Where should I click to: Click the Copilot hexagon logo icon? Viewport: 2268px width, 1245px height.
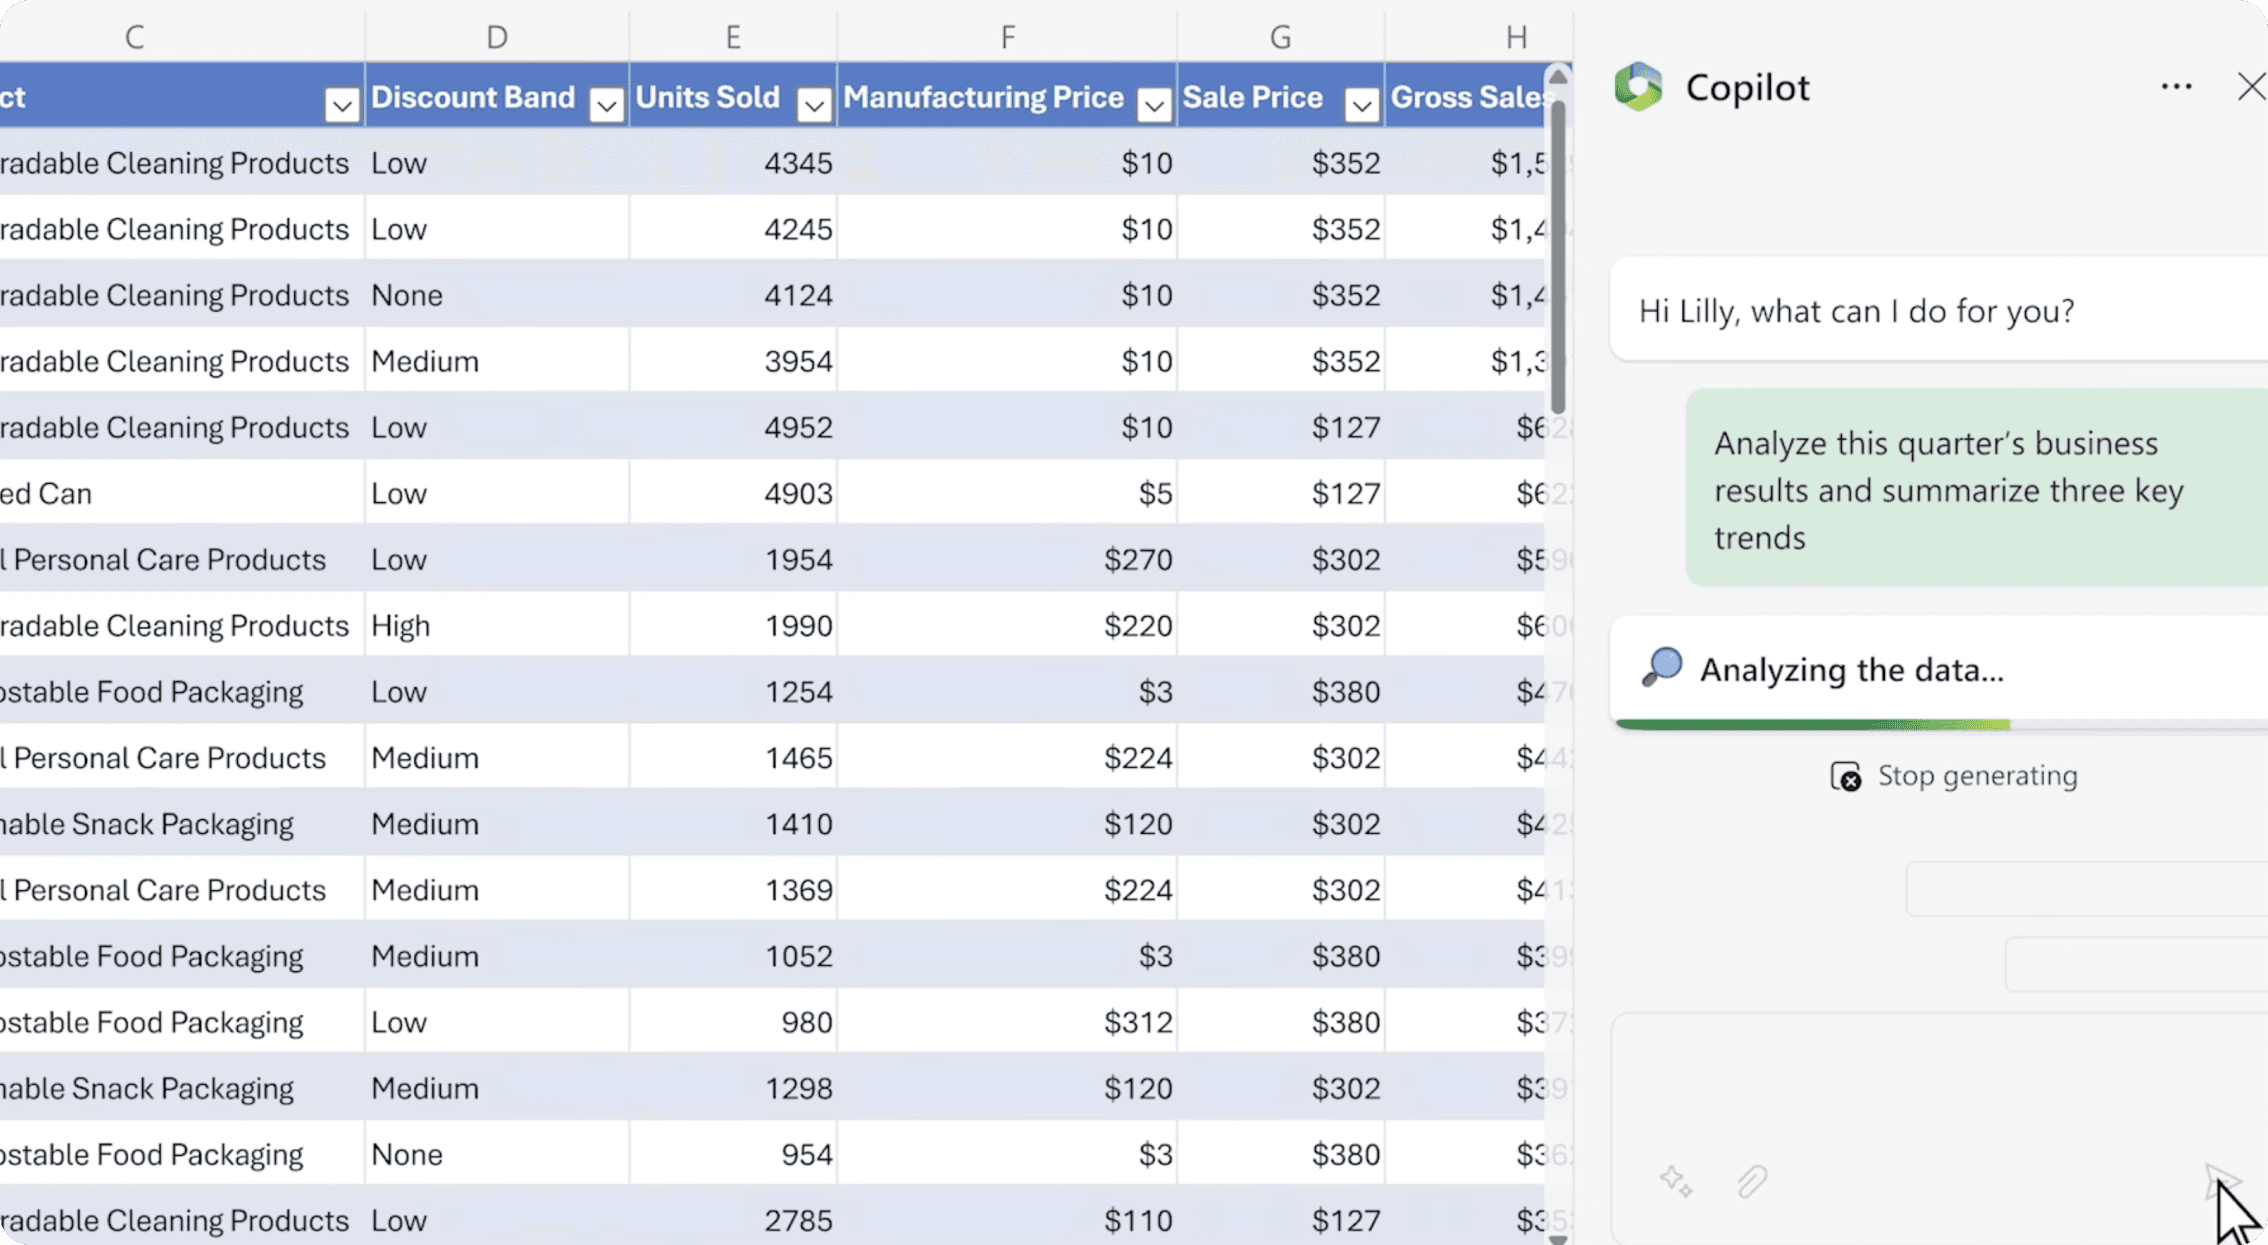1639,87
